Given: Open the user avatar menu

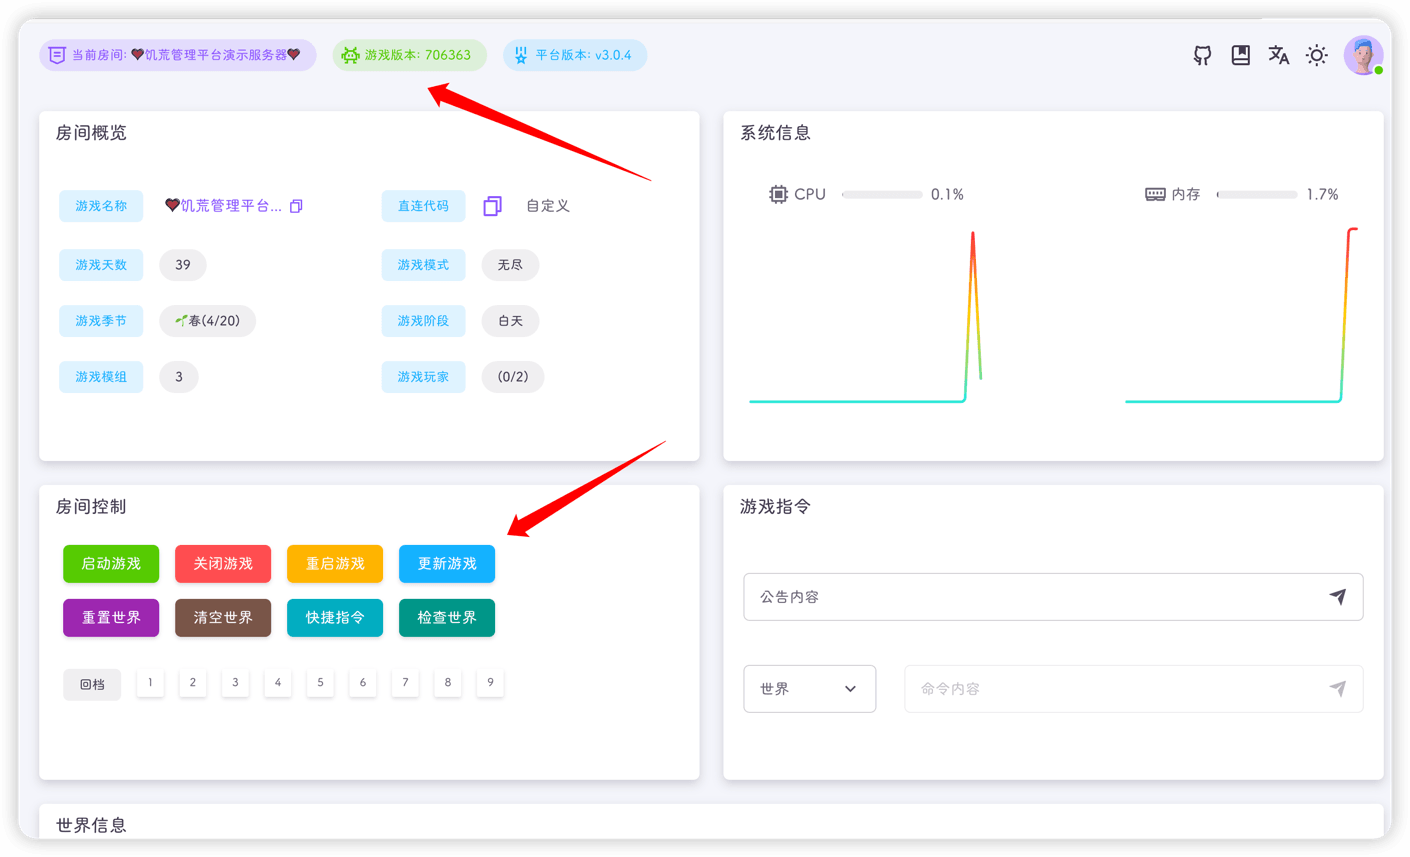Looking at the screenshot, I should [x=1363, y=56].
